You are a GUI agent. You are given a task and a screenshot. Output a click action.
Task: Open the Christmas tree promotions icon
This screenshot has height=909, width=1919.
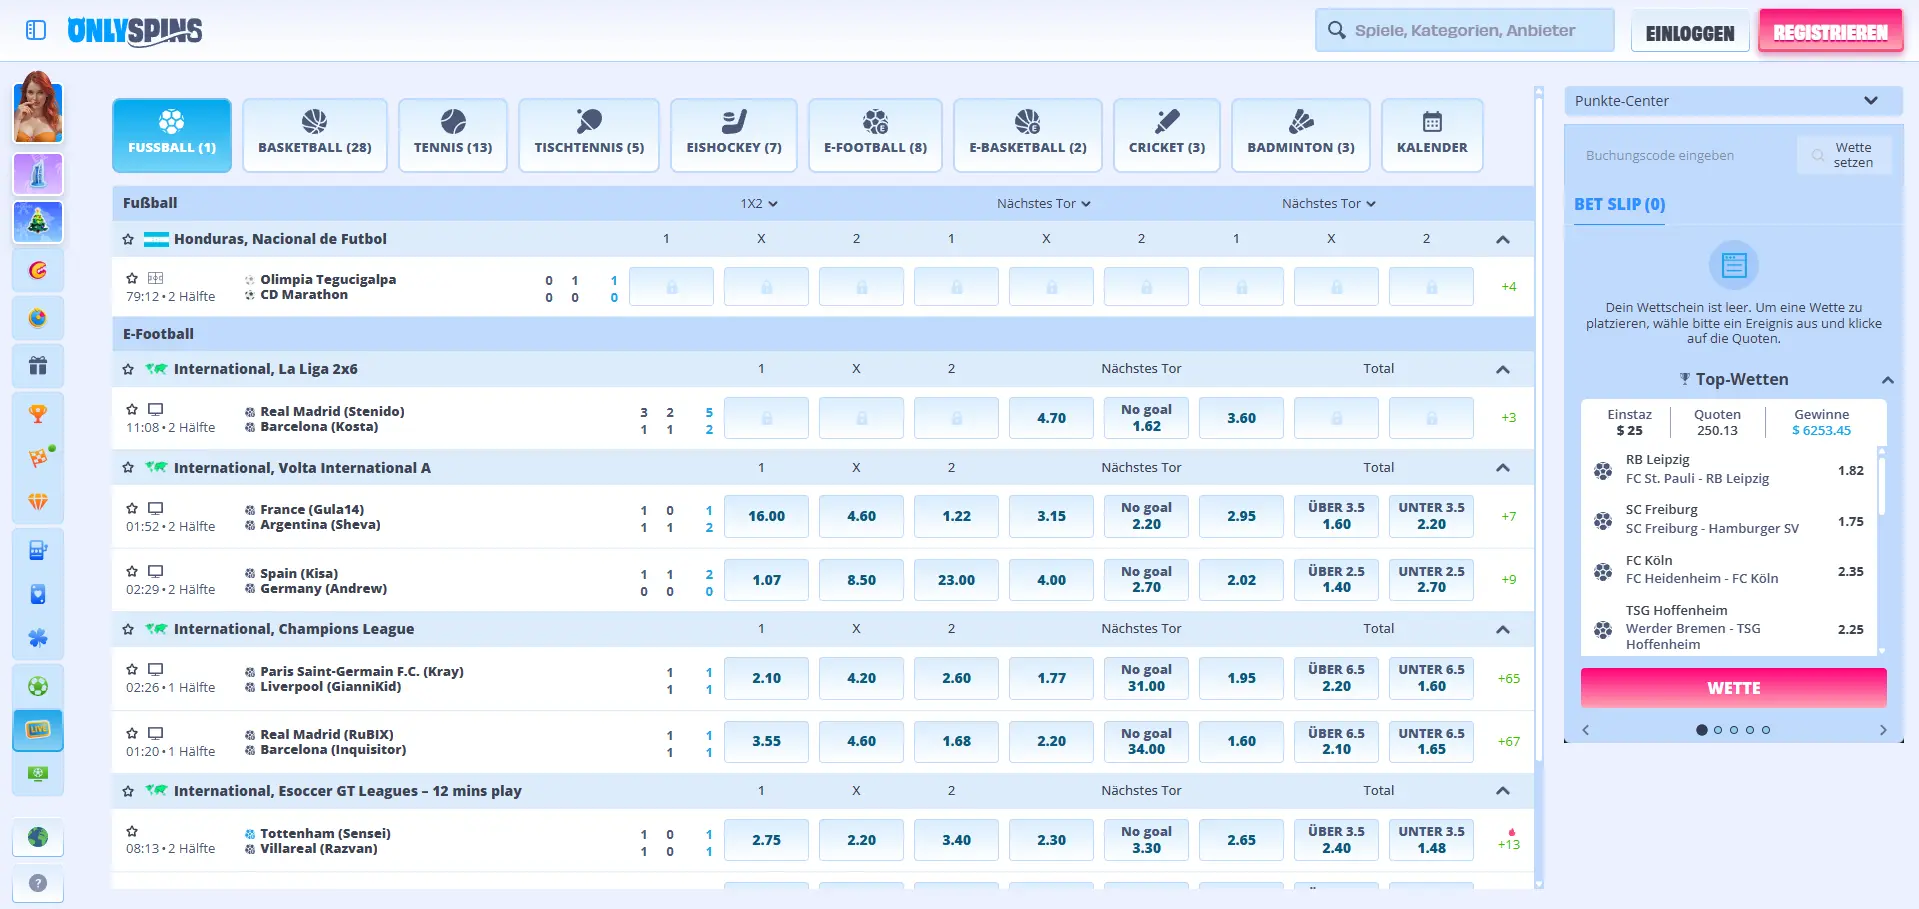(x=37, y=222)
